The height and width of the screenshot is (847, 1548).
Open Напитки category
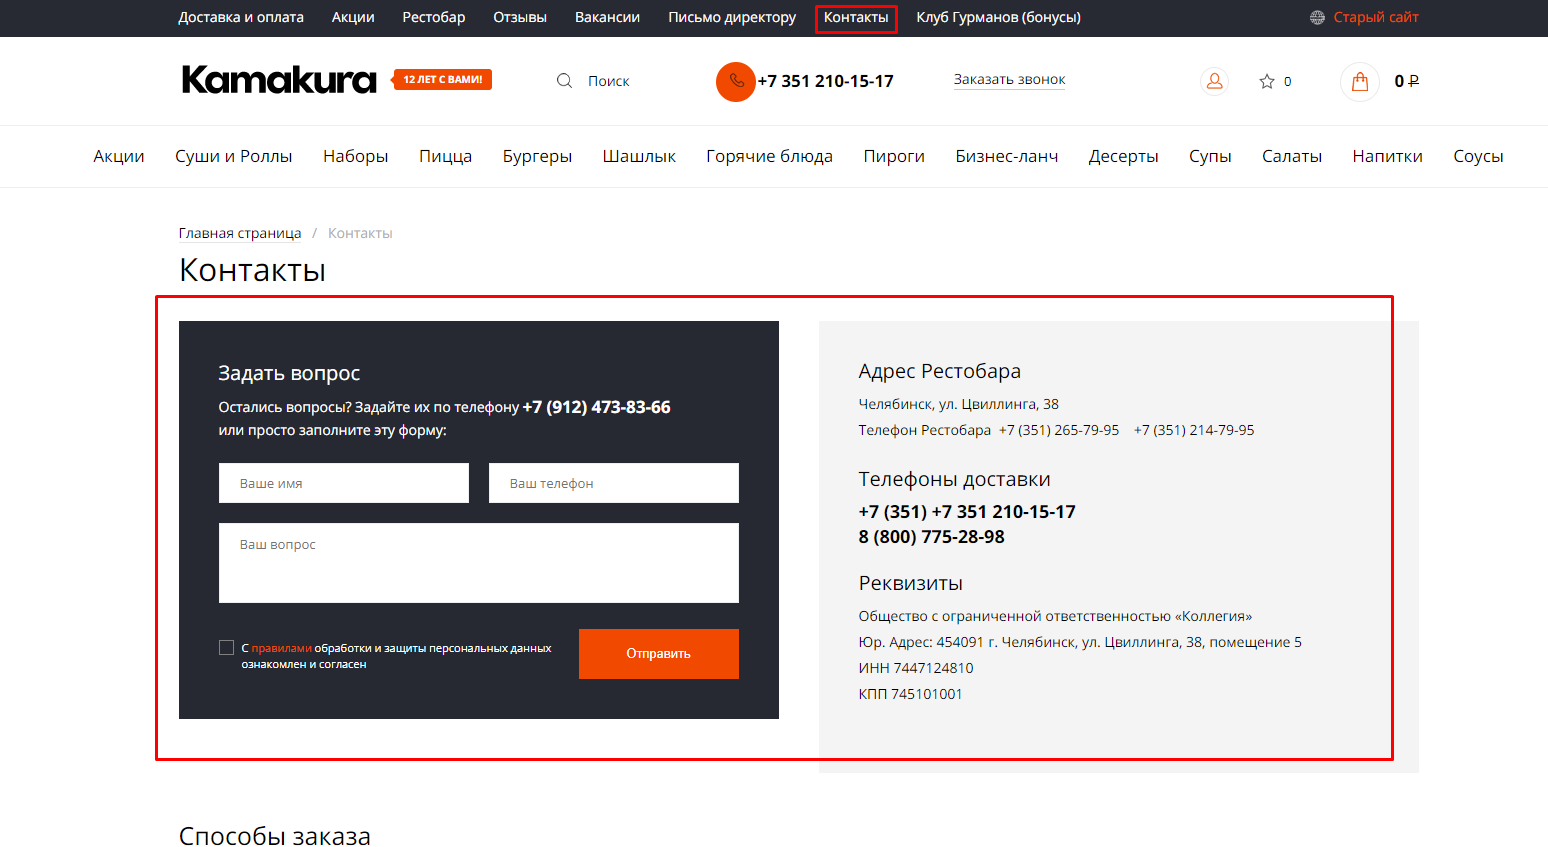pos(1387,156)
